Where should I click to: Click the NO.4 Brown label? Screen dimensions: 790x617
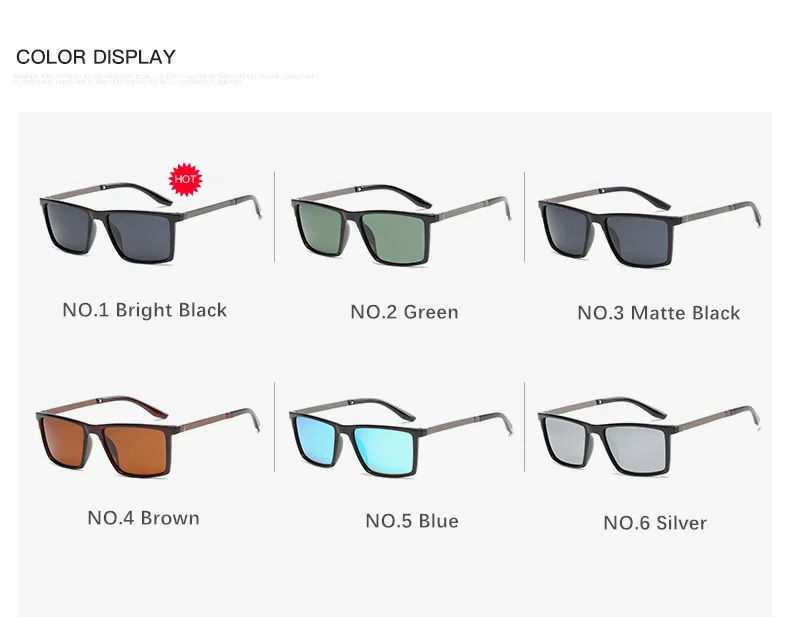click(x=144, y=518)
